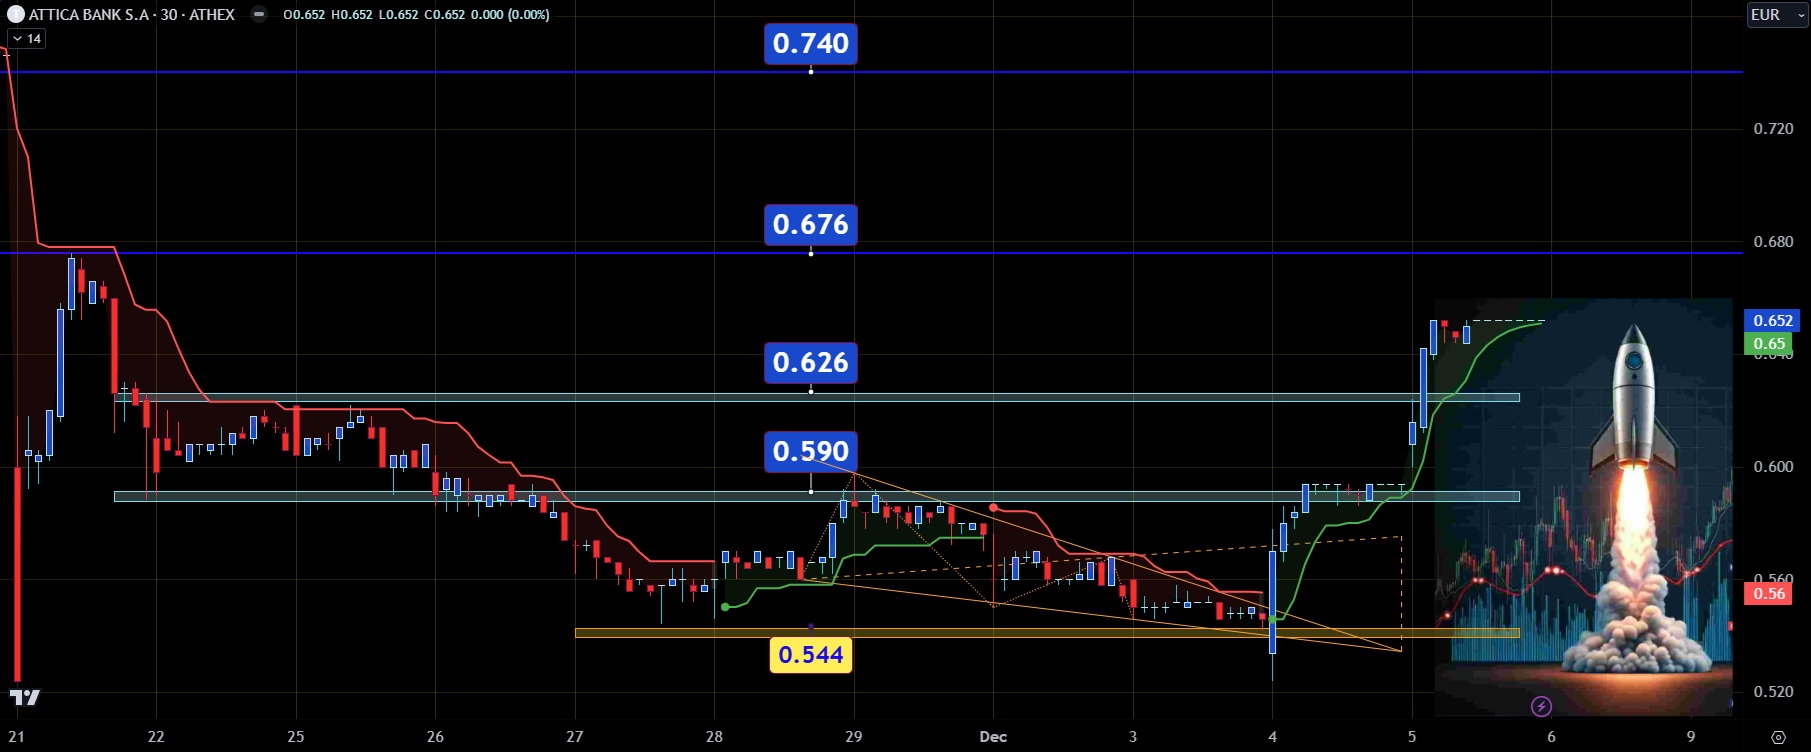Click the 0.720 price axis label
Screen dimensions: 1811x752
tap(1773, 129)
